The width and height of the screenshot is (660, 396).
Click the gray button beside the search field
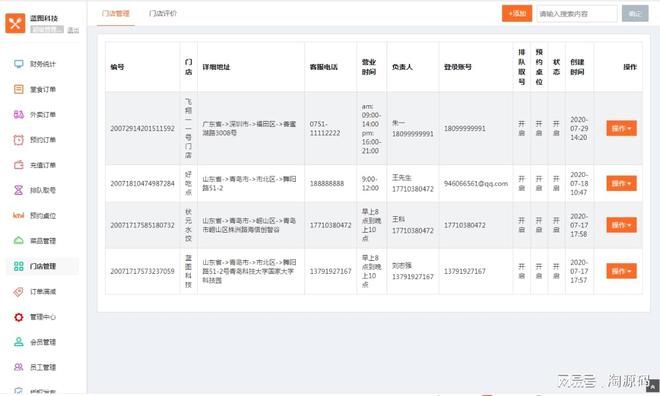pos(635,13)
